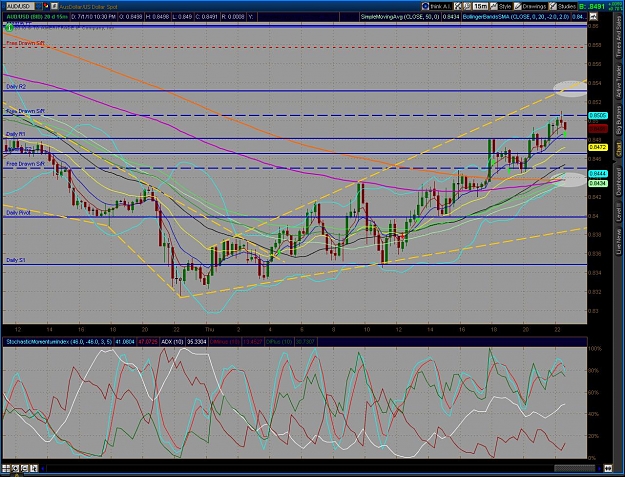Open think A.I. button
The width and height of the screenshot is (625, 477).
[x=436, y=6]
